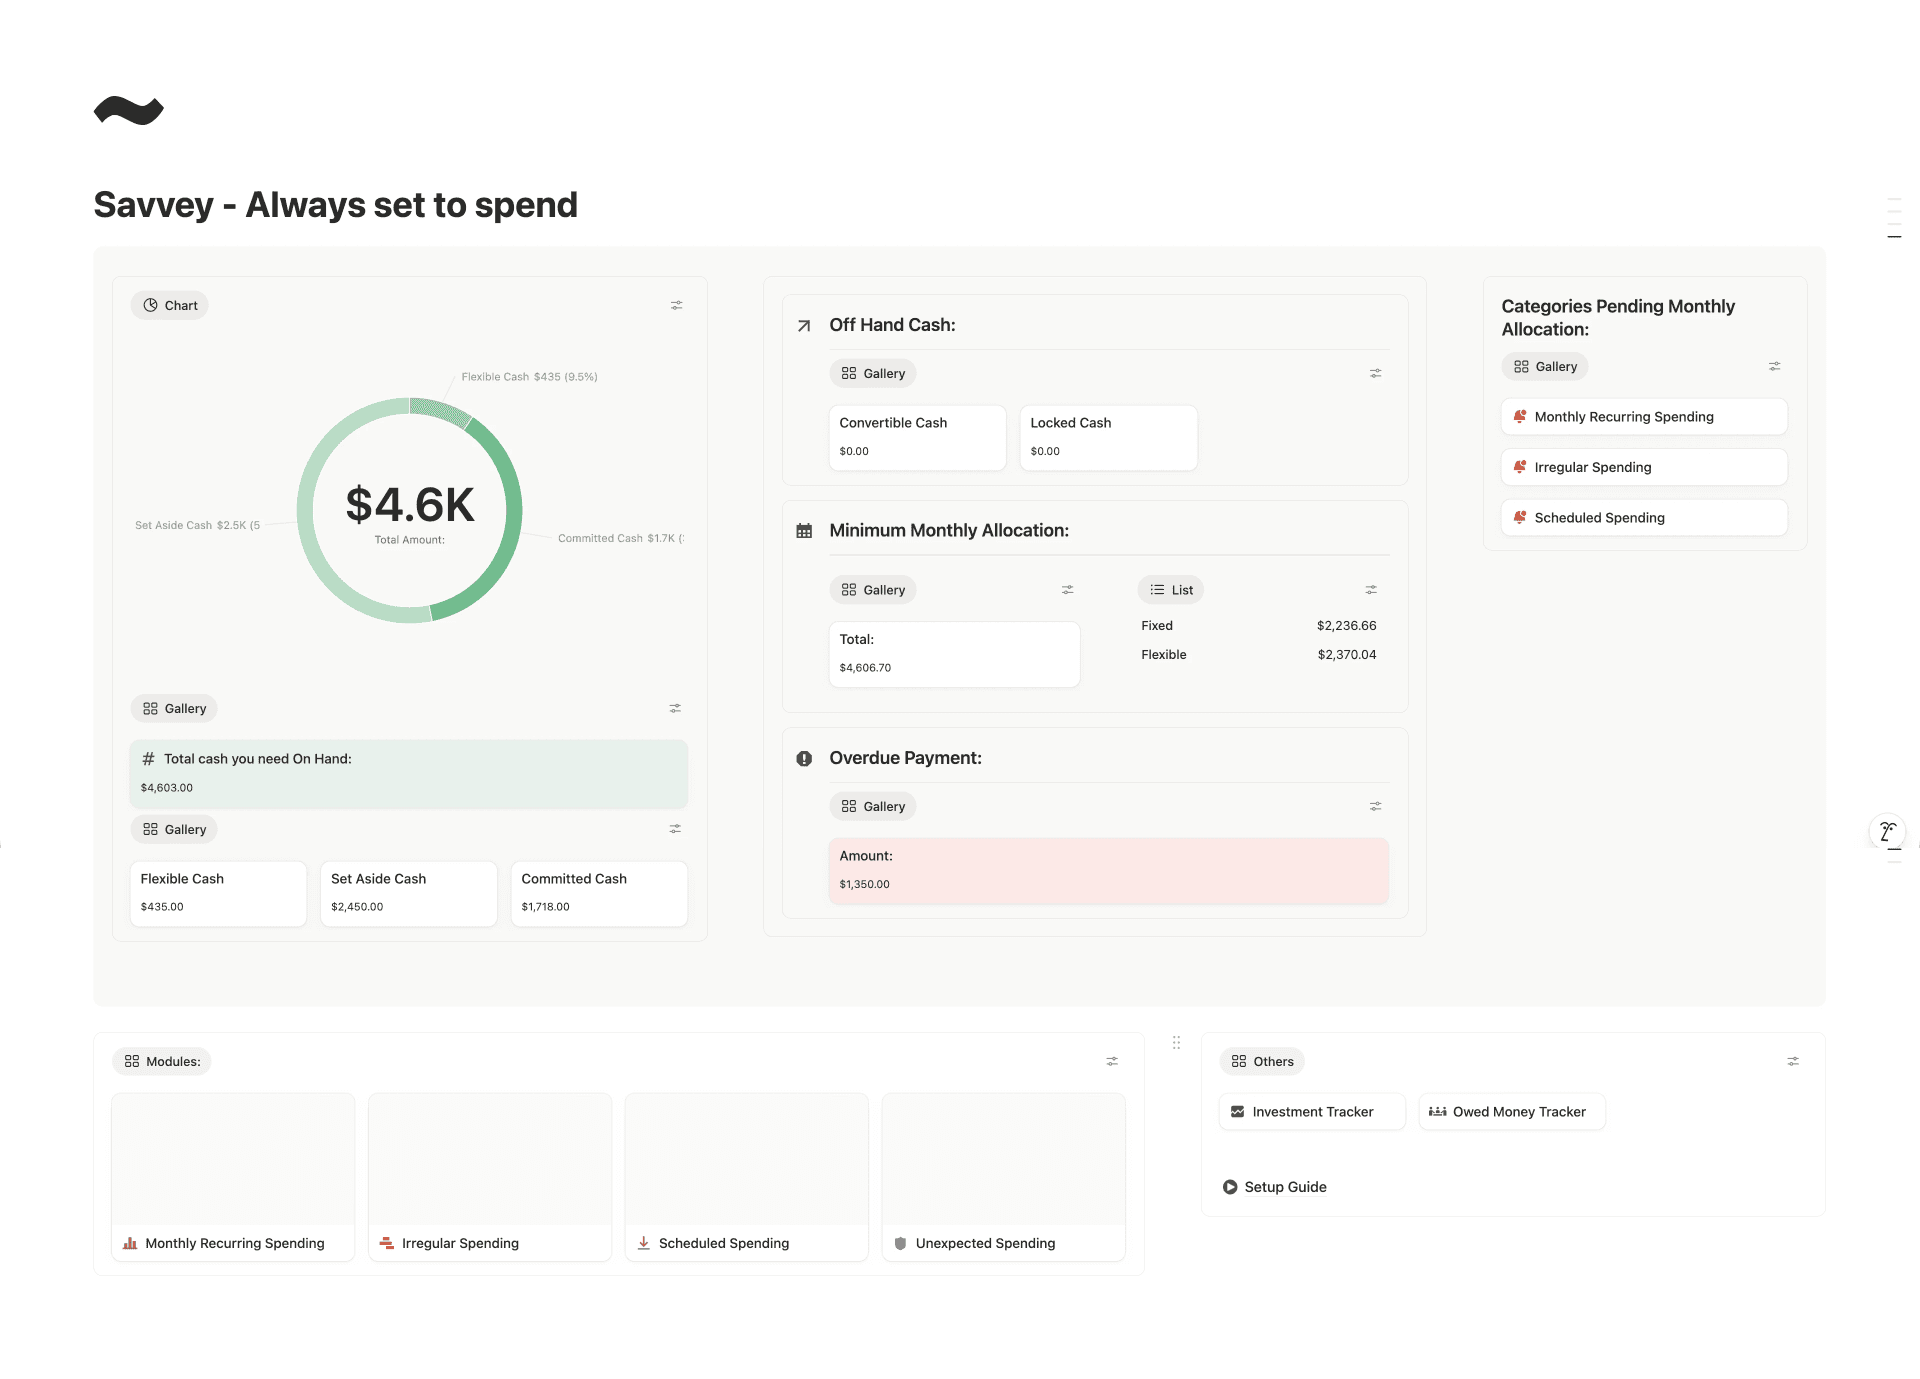The height and width of the screenshot is (1379, 1920).
Task: Open the Owed Money Tracker page
Action: (x=1511, y=1112)
